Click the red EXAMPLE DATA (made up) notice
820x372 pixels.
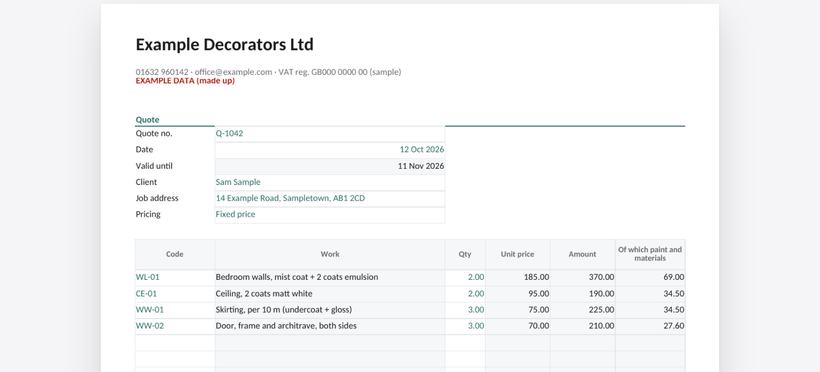point(185,81)
